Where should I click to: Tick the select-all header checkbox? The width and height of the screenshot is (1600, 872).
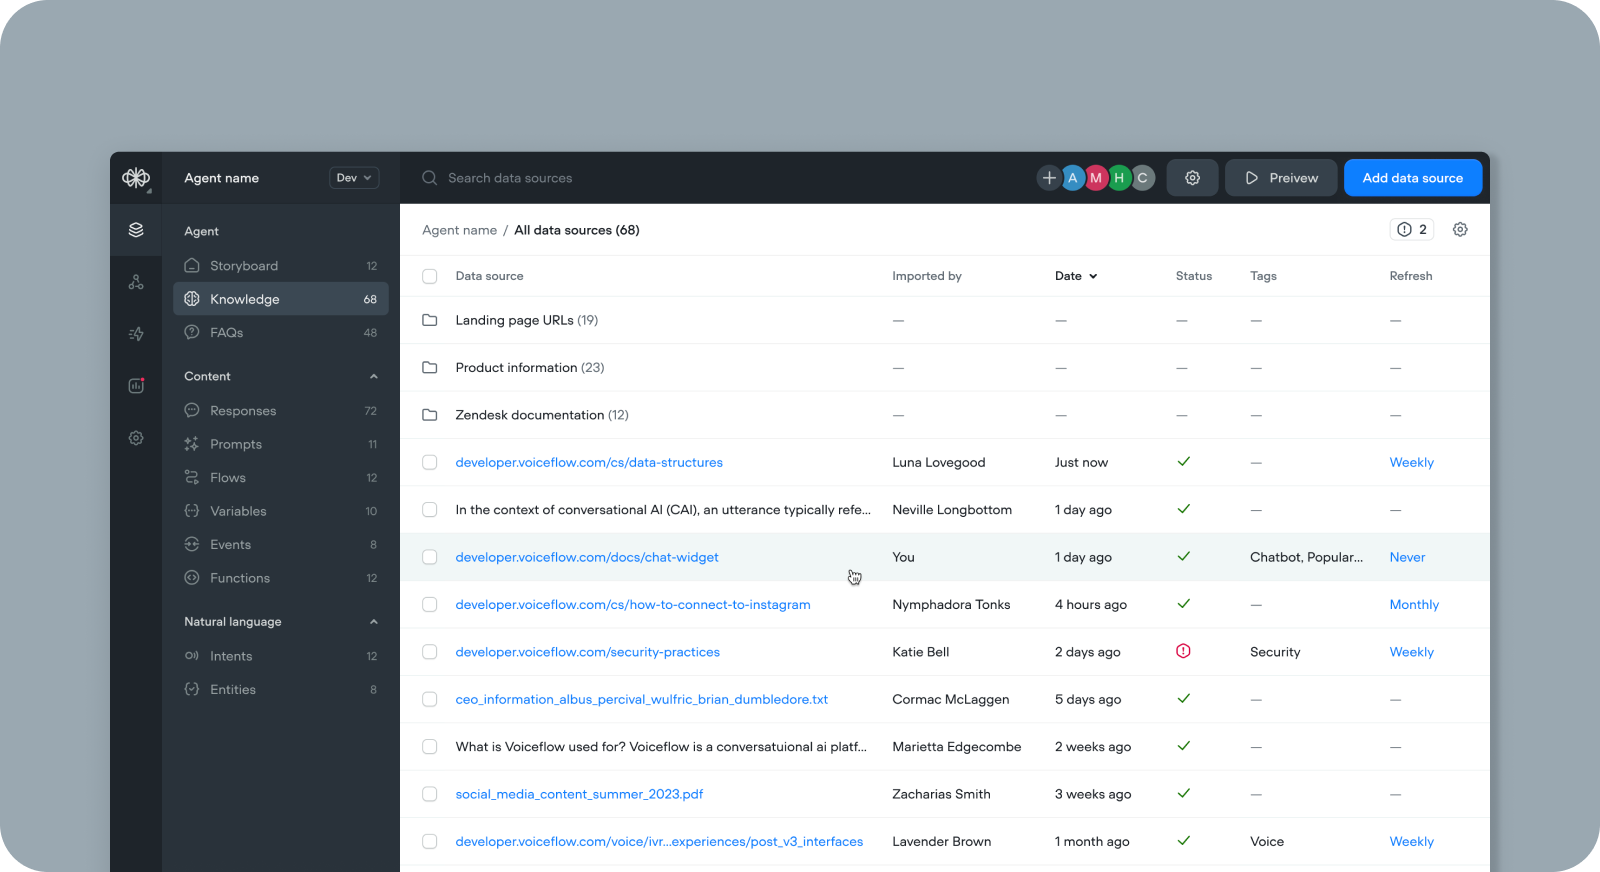(430, 276)
